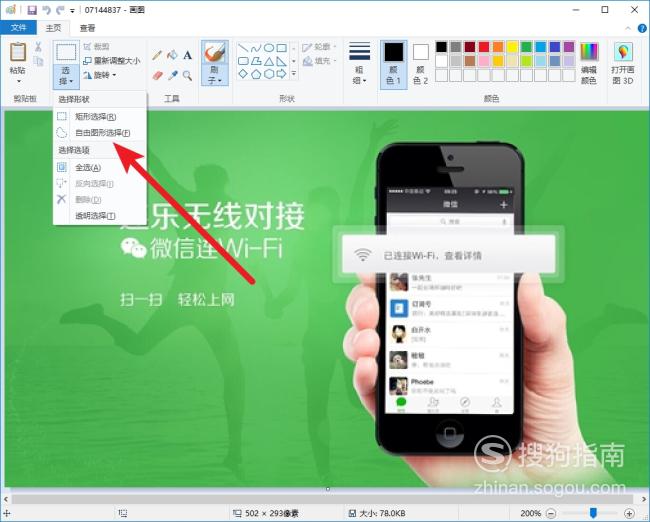Viewport: 650px width, 522px height.
Task: Open the Fill (填充) dropdown
Action: pos(319,61)
